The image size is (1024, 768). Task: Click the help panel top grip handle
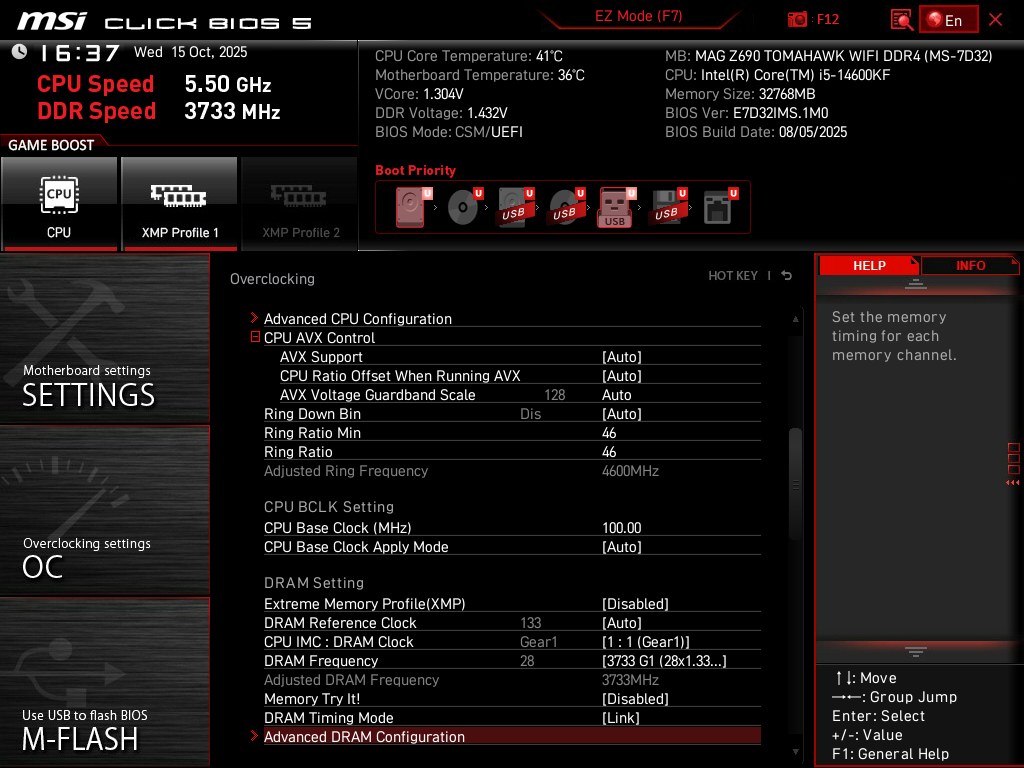click(x=916, y=283)
